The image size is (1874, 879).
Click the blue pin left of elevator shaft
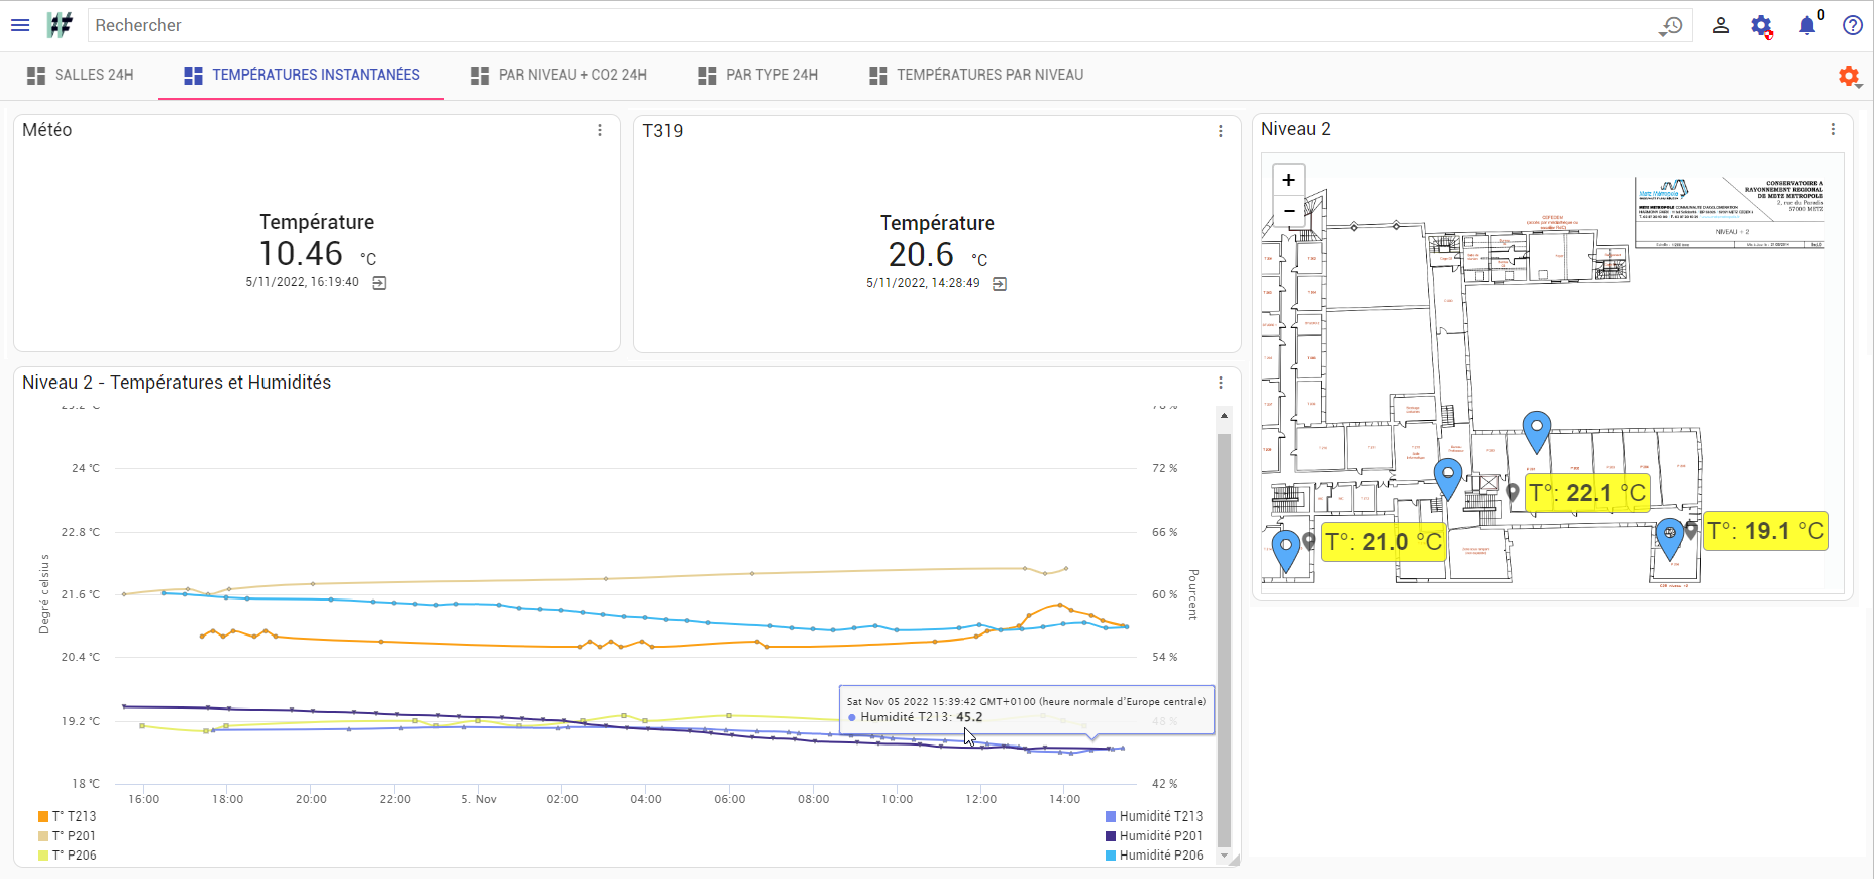pyautogui.click(x=1448, y=478)
